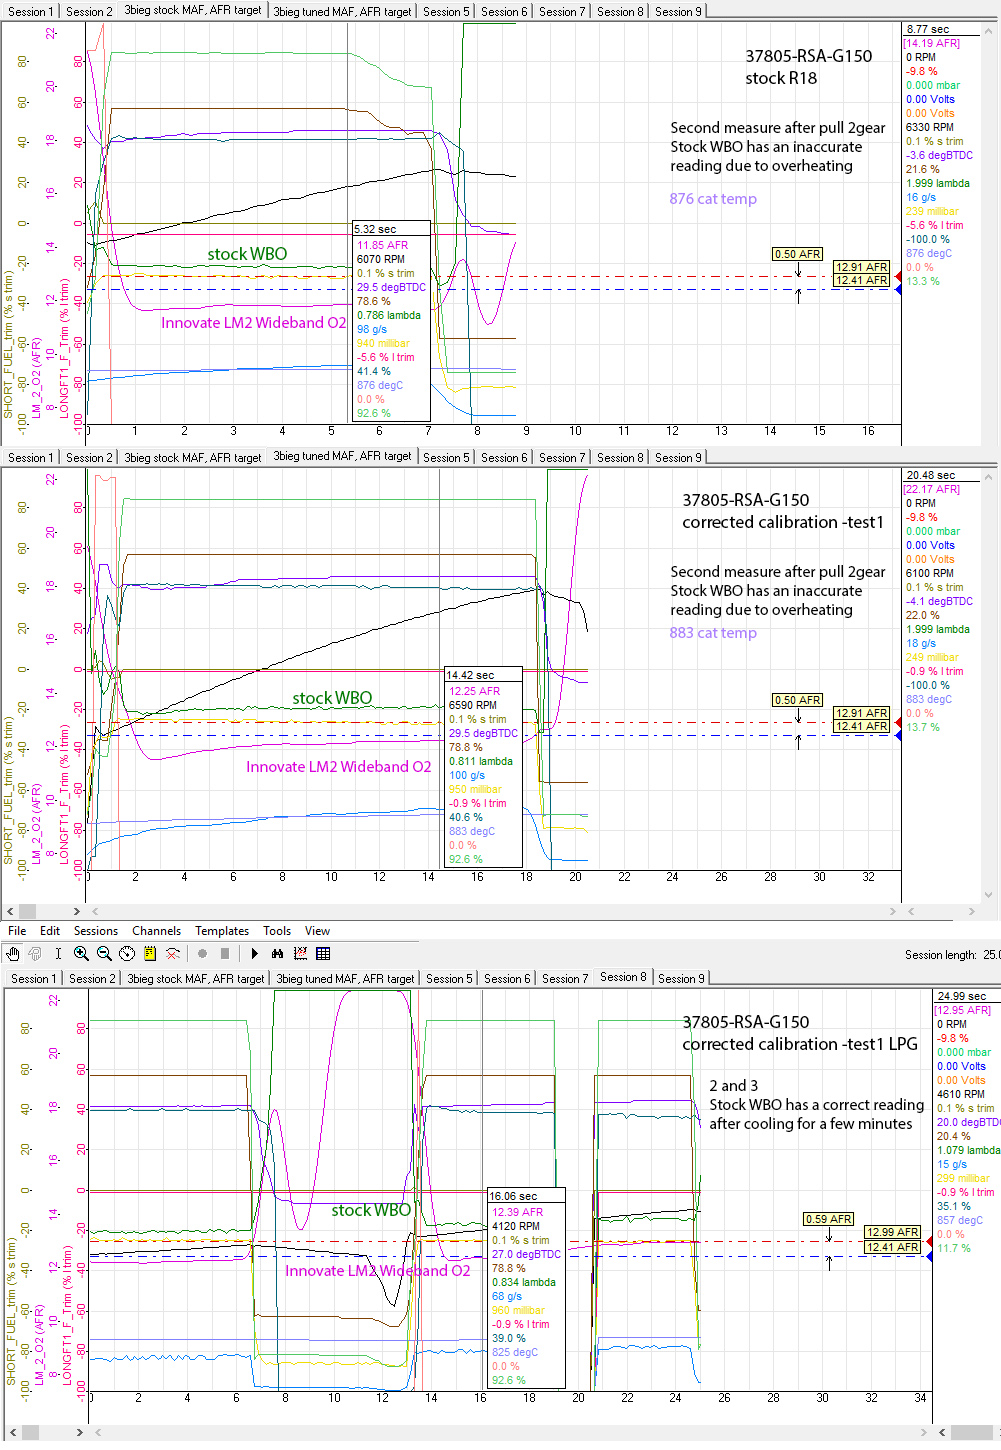Click the '6070 RPM' cursor value
The width and height of the screenshot is (1001, 1450).
pos(381,259)
